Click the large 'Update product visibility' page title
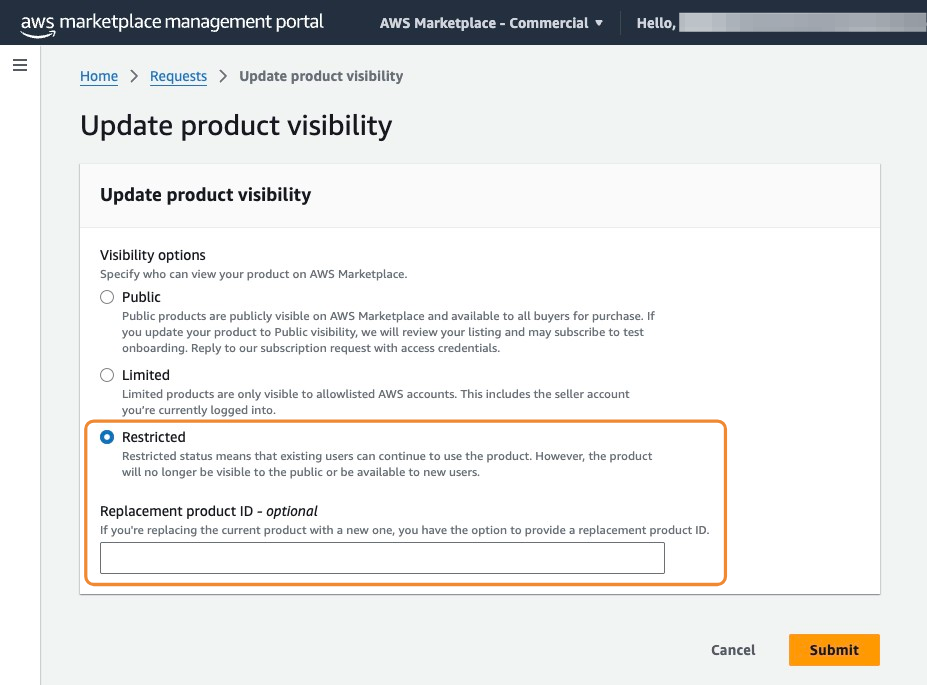 [236, 126]
